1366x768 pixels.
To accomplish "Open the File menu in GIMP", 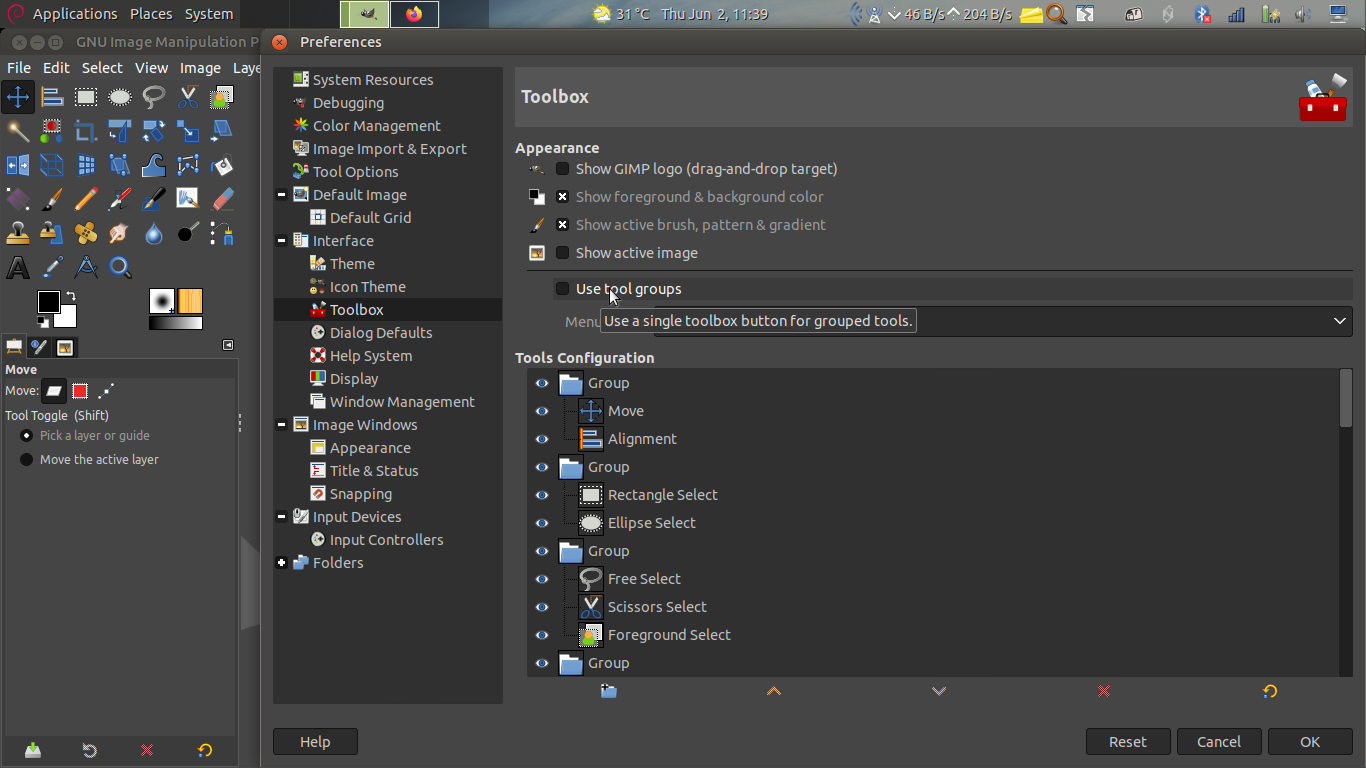I will coord(19,68).
